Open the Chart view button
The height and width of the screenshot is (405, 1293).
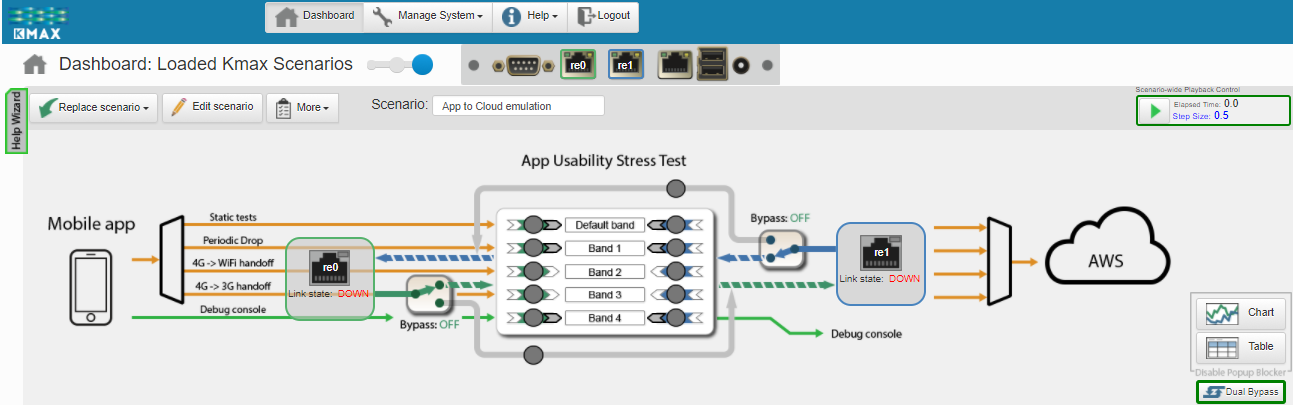coord(1240,312)
